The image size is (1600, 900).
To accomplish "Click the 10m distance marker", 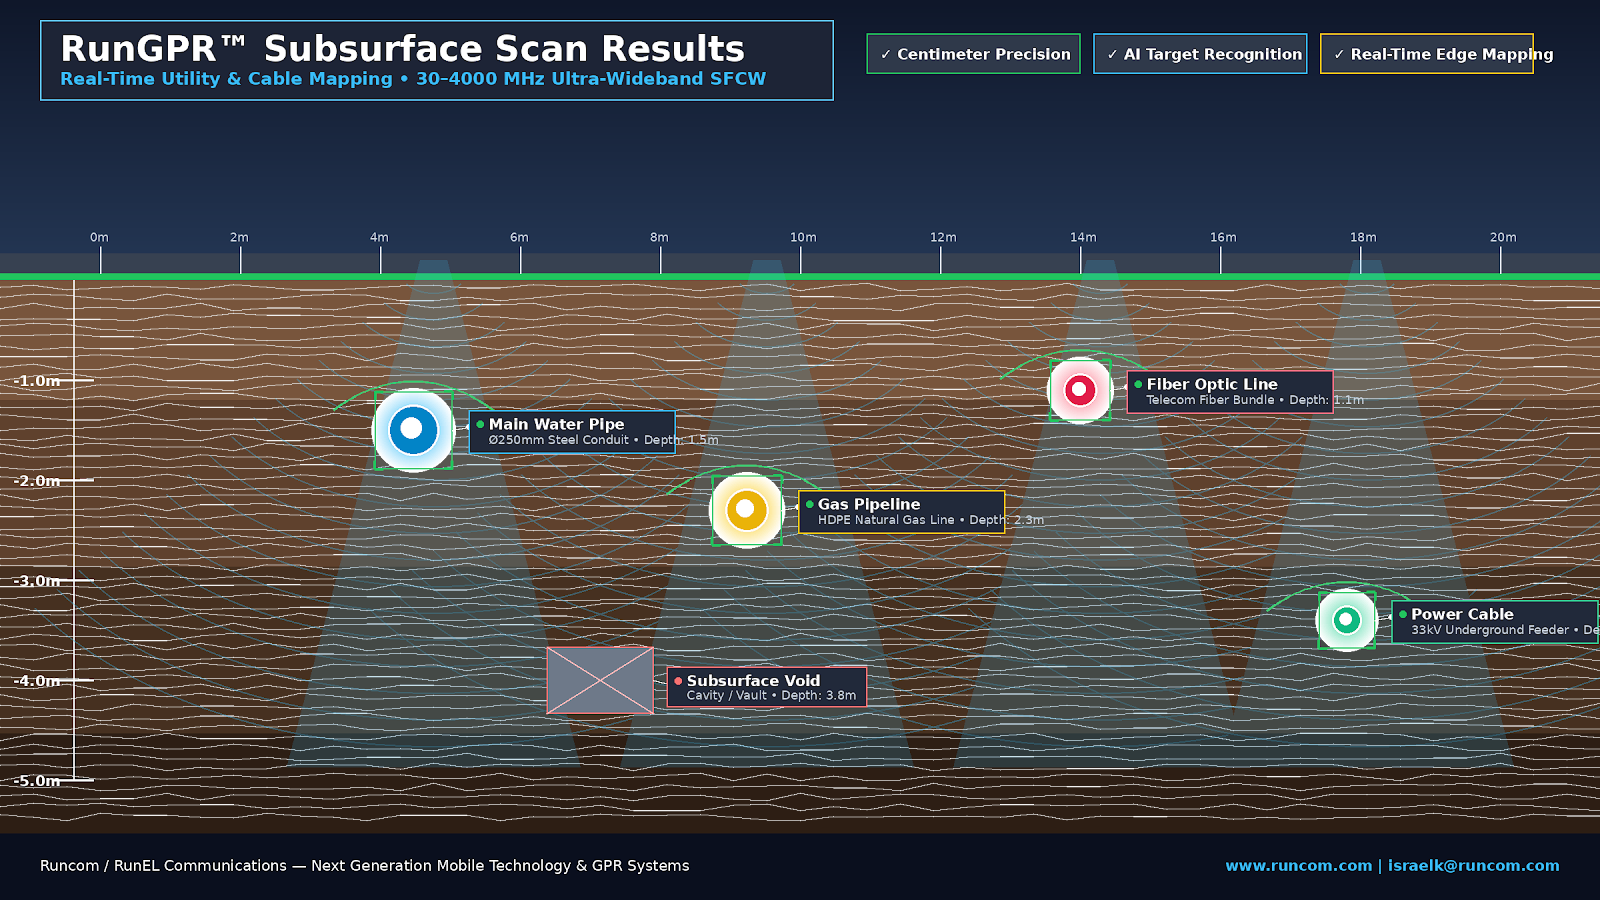I will [x=803, y=238].
